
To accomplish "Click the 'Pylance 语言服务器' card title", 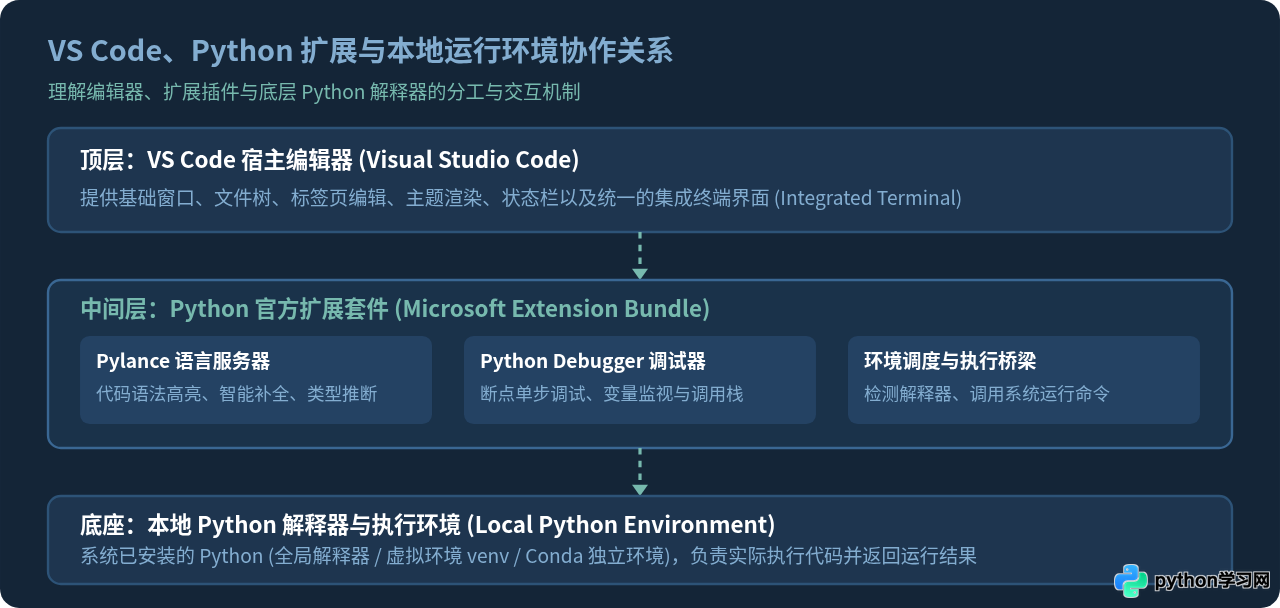I will click(x=183, y=361).
